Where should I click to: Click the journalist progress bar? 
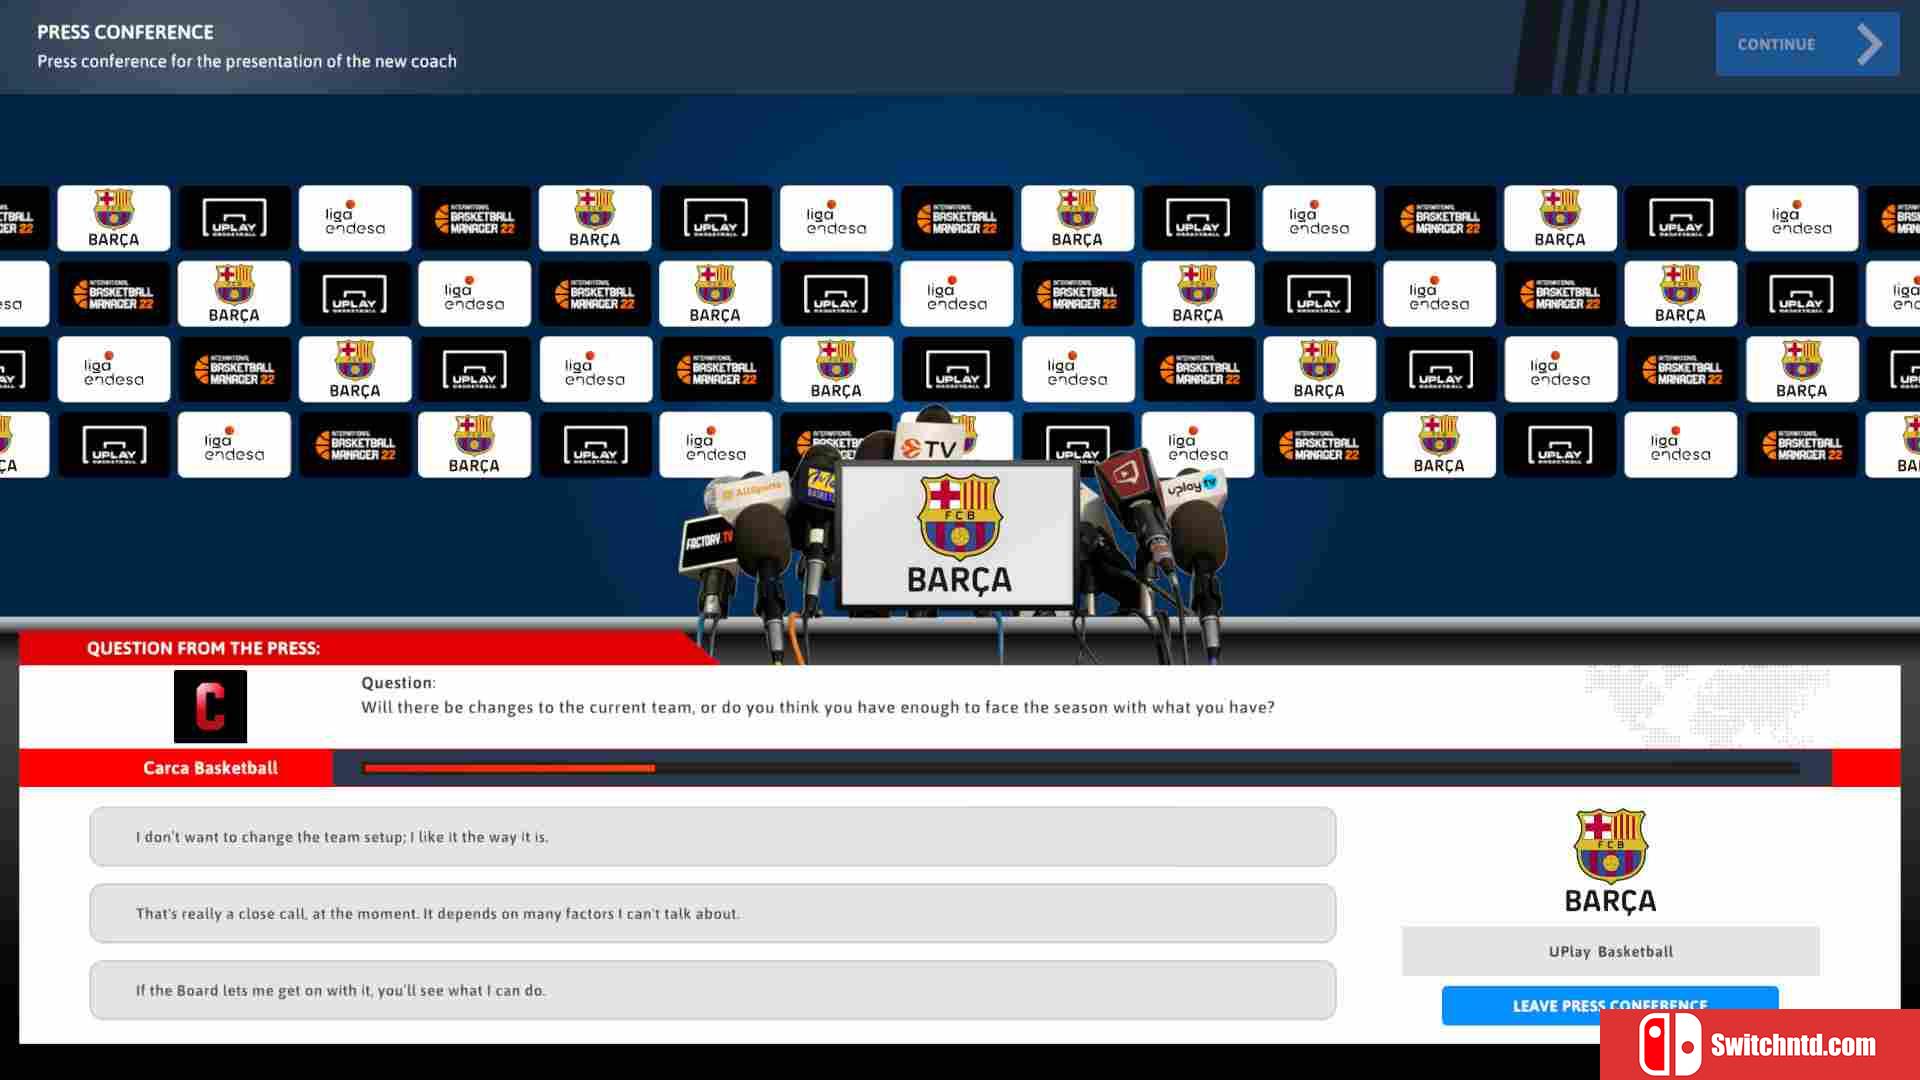coord(1081,768)
